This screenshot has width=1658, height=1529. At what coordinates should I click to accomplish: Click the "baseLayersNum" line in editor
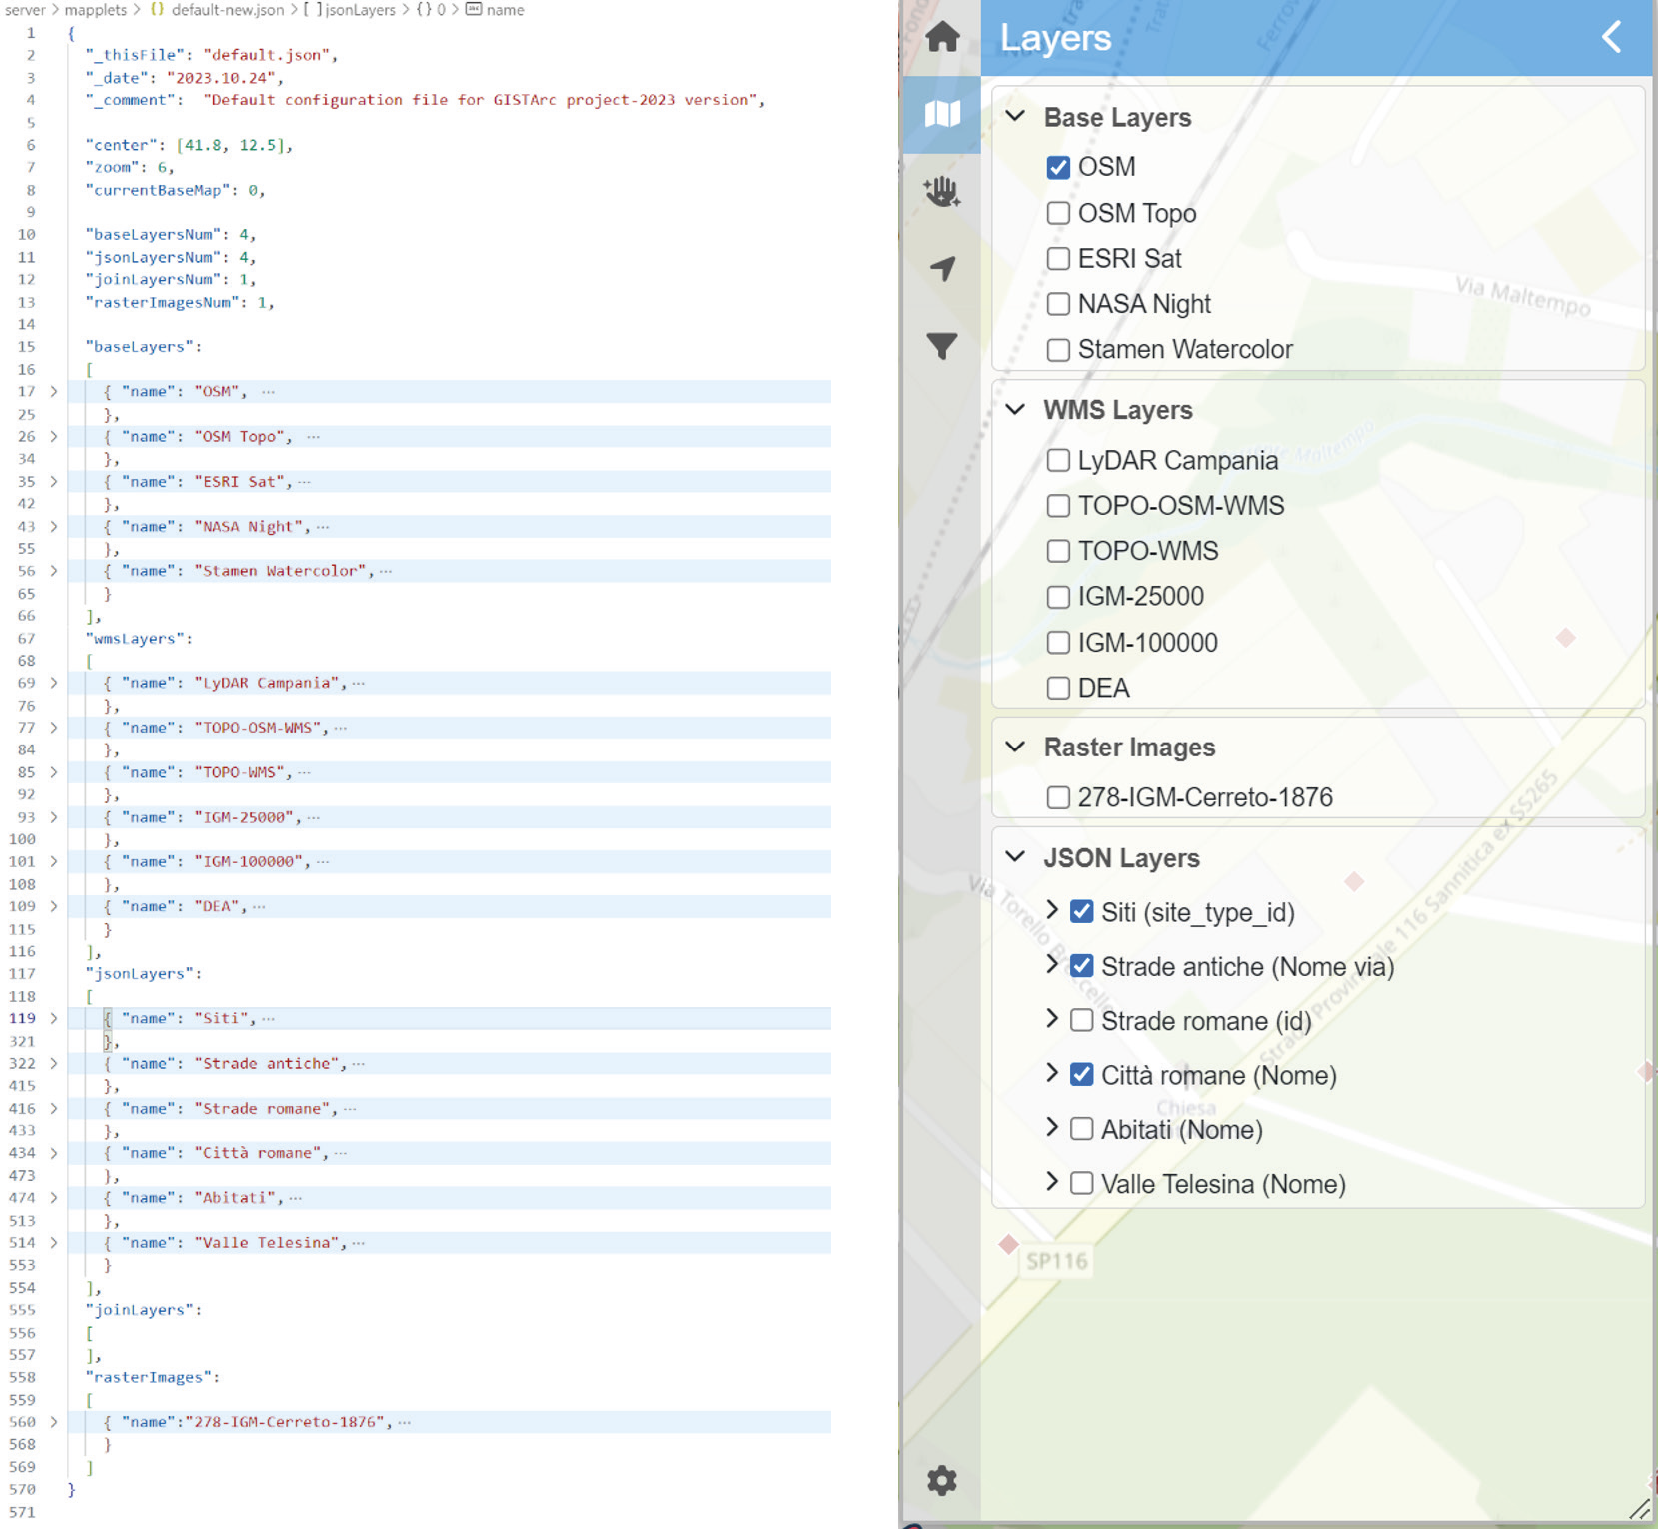tap(171, 235)
